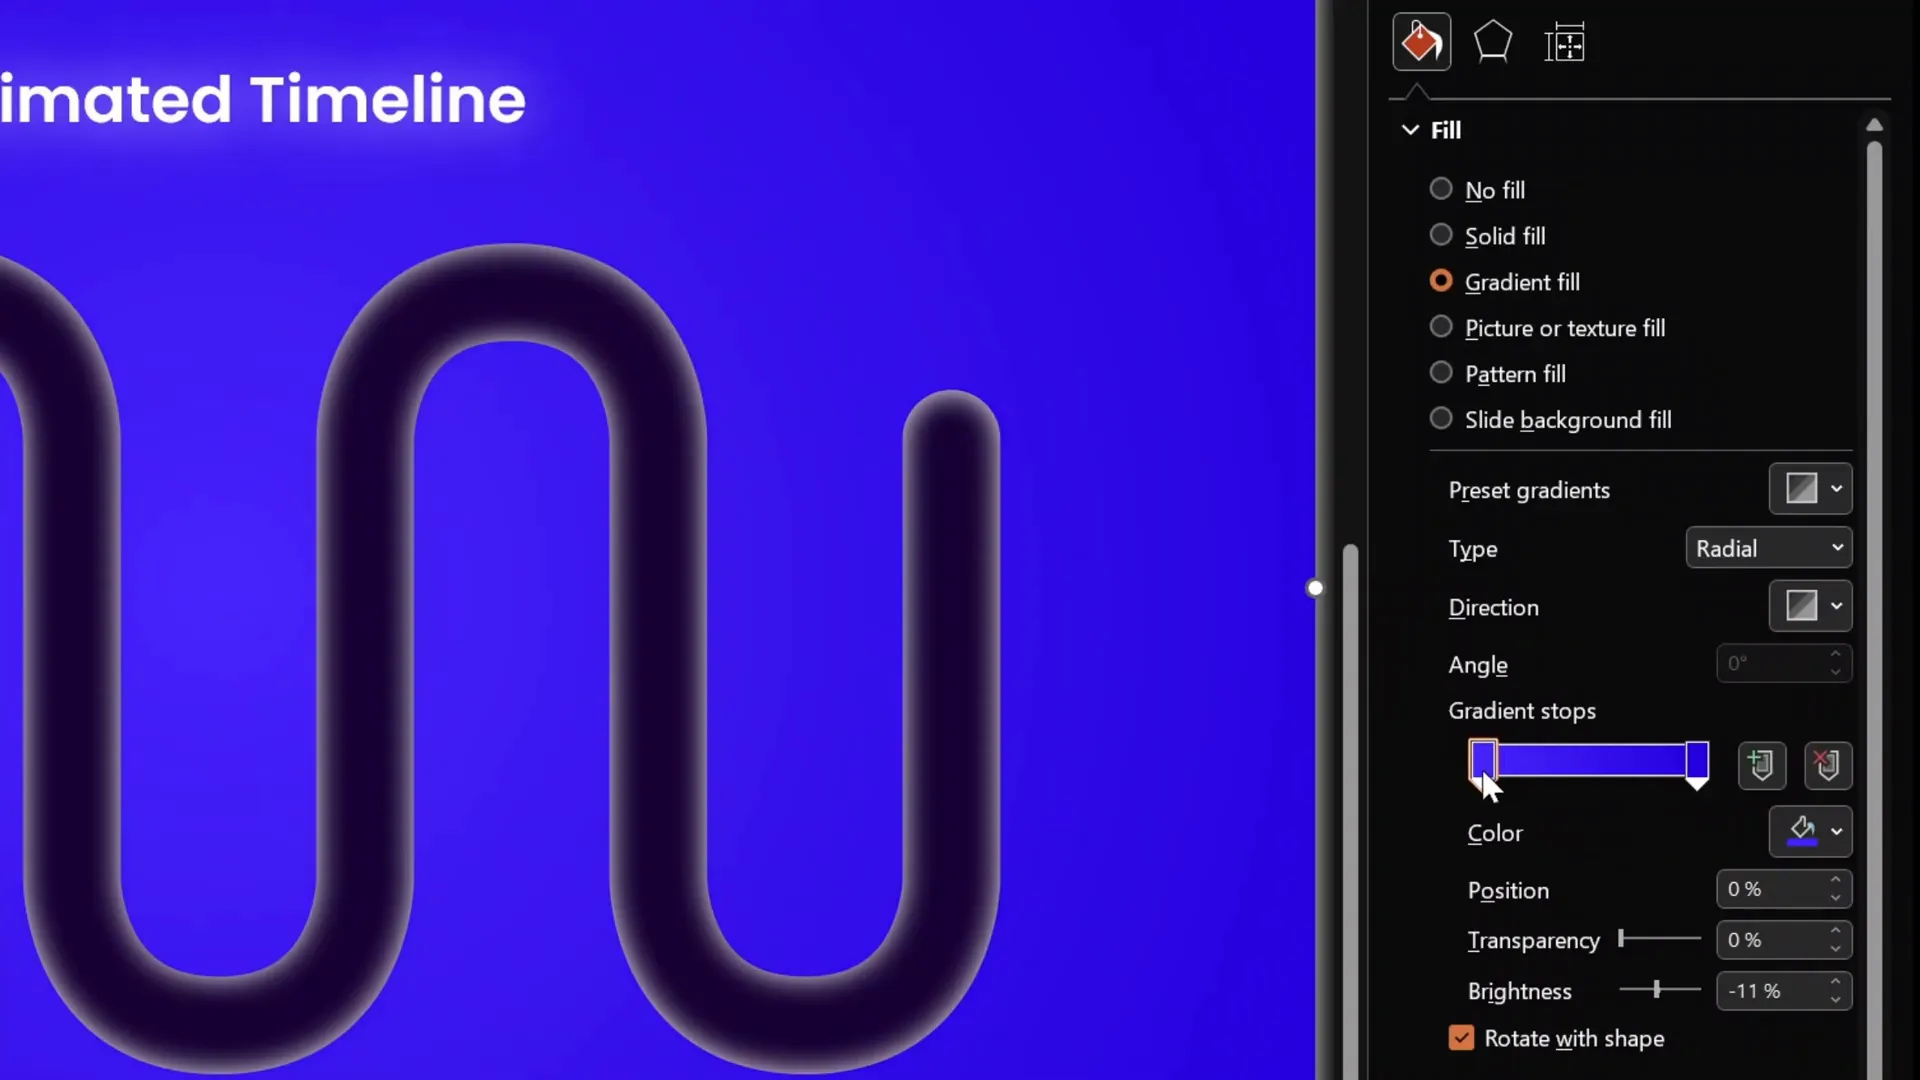Decrease Brightness with the down arrow
This screenshot has height=1080, width=1920.
tap(1836, 1000)
